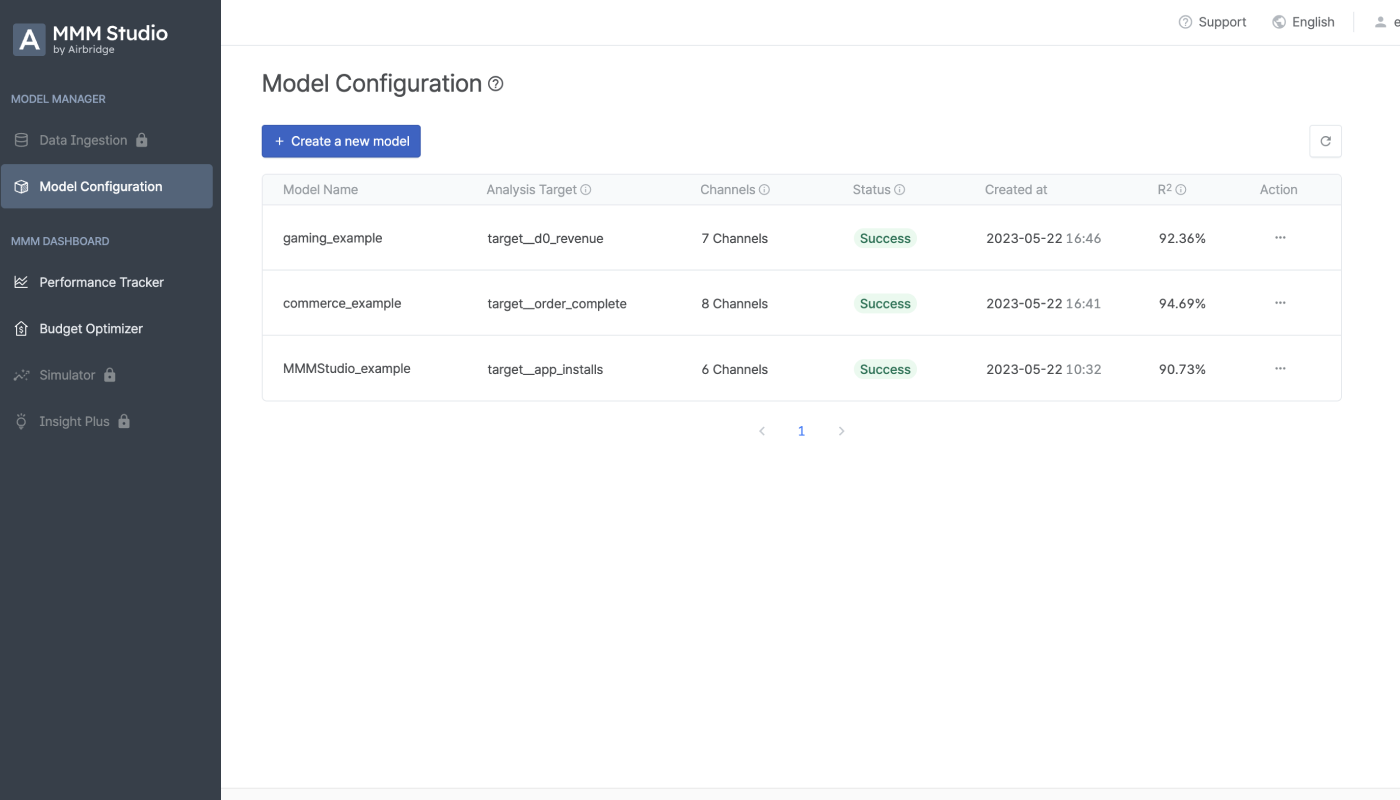This screenshot has height=800, width=1400.
Task: Open the help icon beside Model Configuration title
Action: [495, 84]
